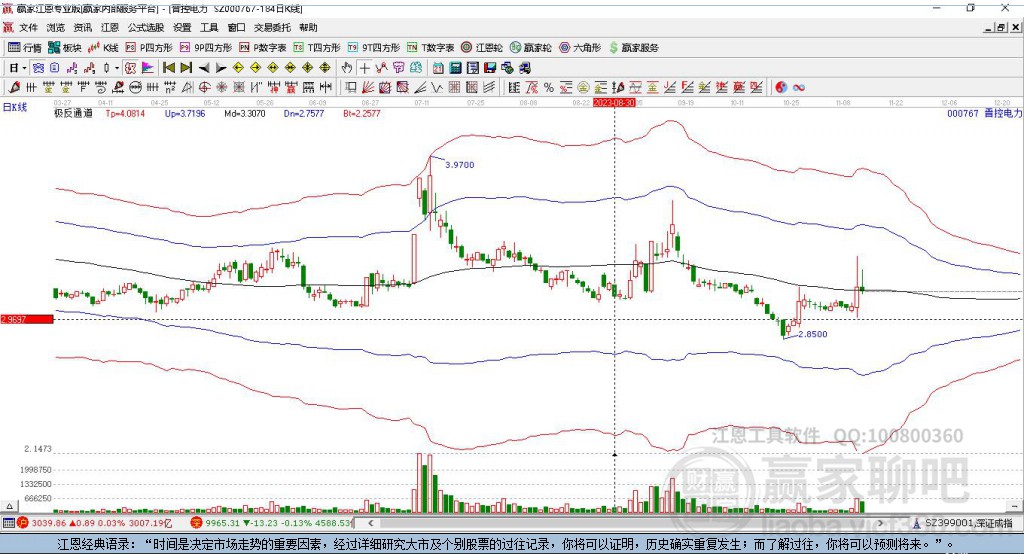
Task: Select the hand pan tool
Action: pos(347,68)
